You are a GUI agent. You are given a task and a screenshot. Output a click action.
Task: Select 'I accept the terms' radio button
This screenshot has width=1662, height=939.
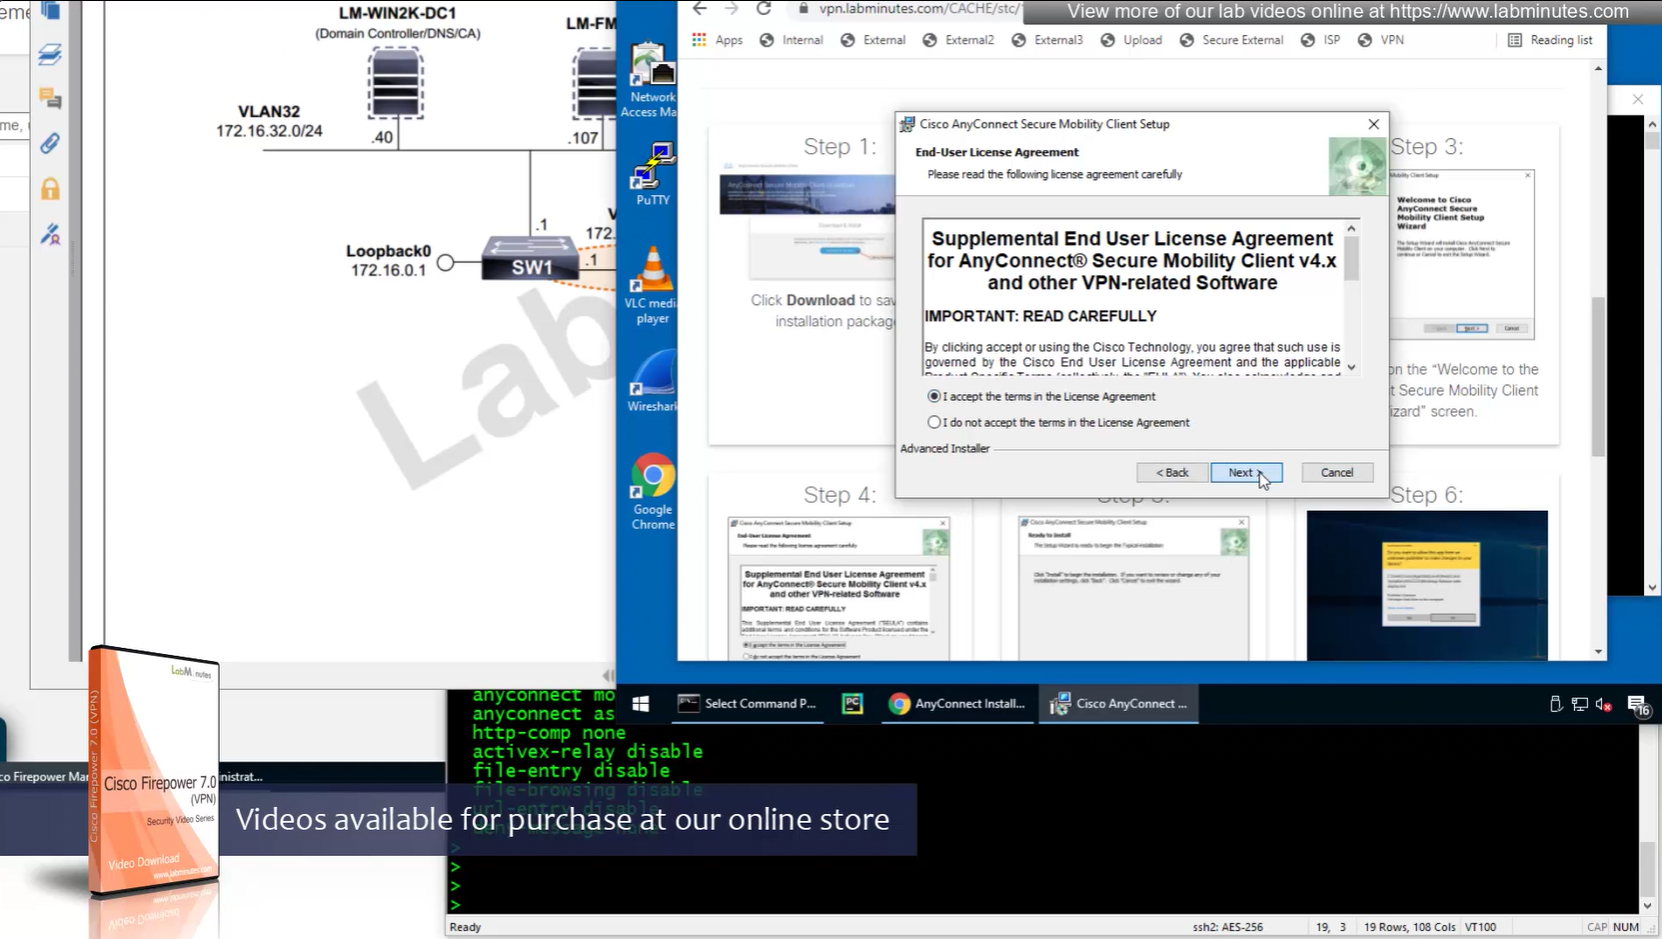pos(934,397)
